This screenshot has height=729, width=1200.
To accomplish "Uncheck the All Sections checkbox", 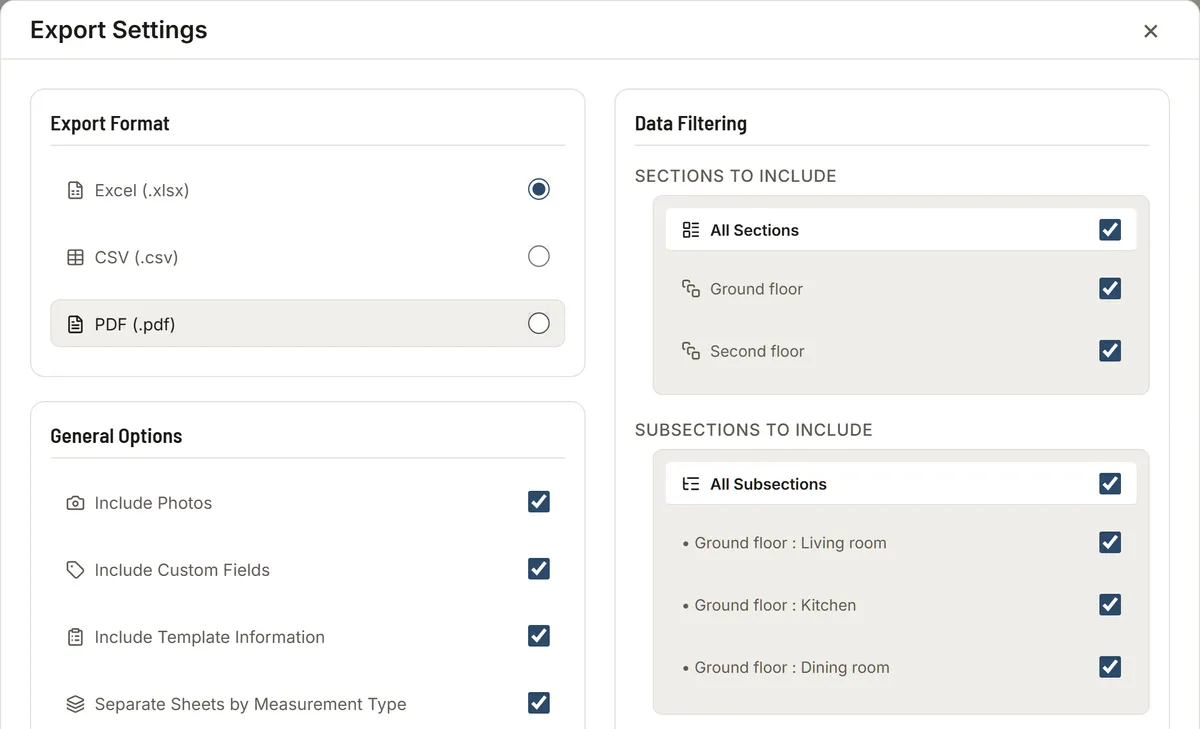I will click(1110, 230).
